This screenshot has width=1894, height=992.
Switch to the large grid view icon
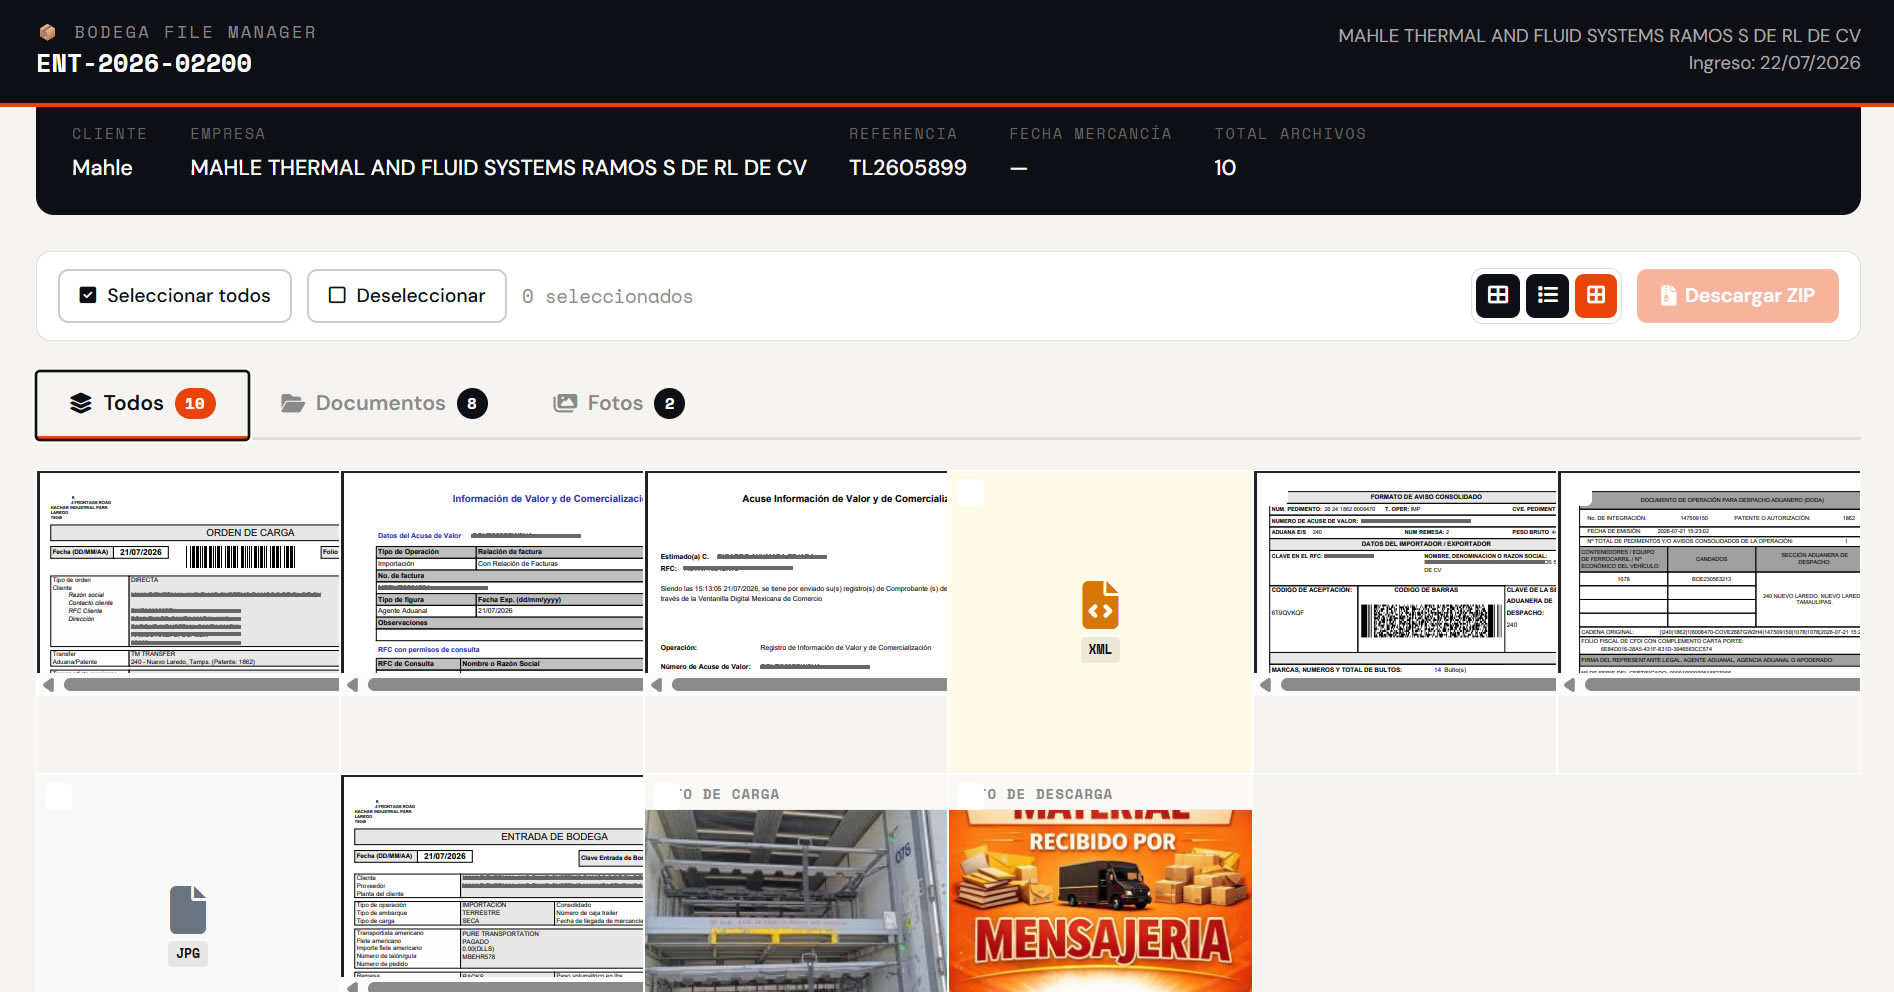[1498, 295]
